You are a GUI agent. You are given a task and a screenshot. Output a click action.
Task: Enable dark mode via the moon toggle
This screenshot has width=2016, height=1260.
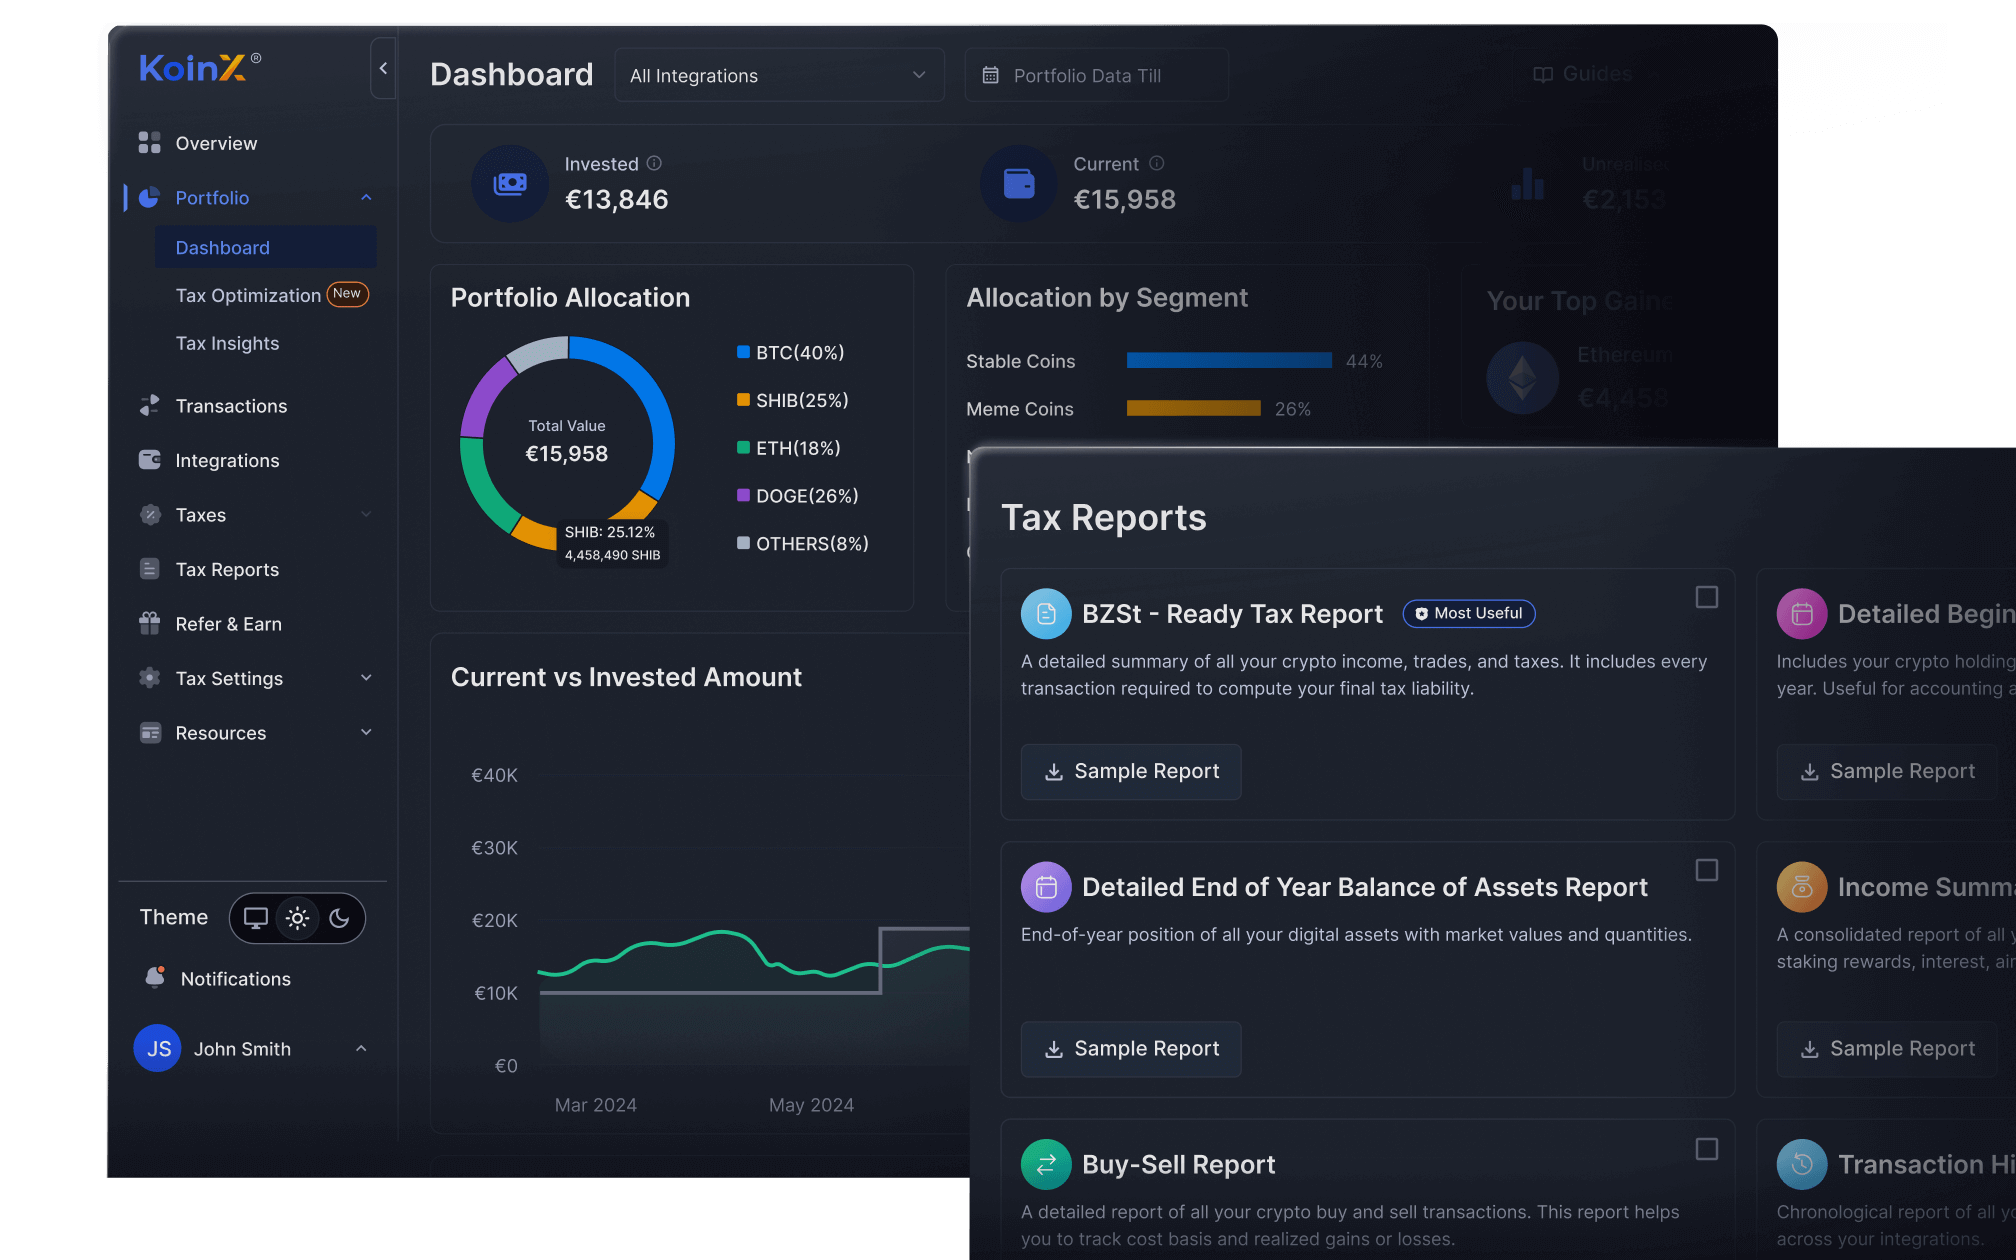coord(340,918)
